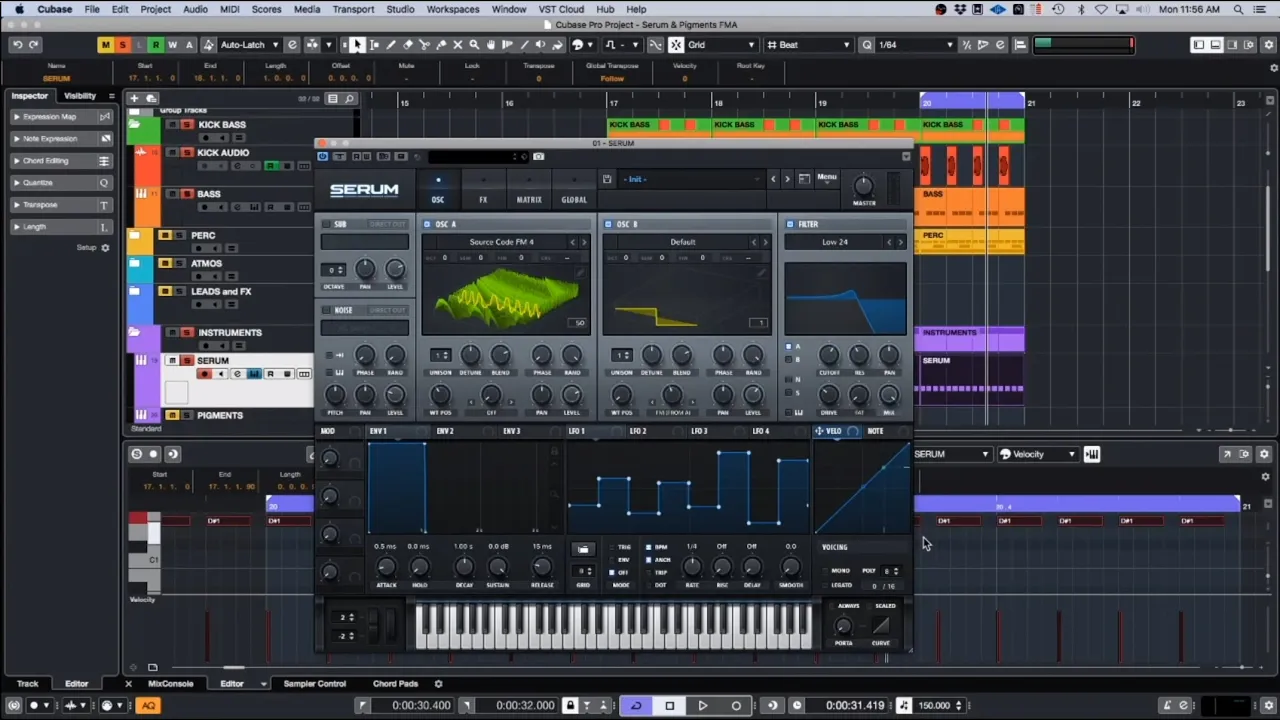
Task: Open the Chord Pads lower zone tab
Action: (x=395, y=684)
